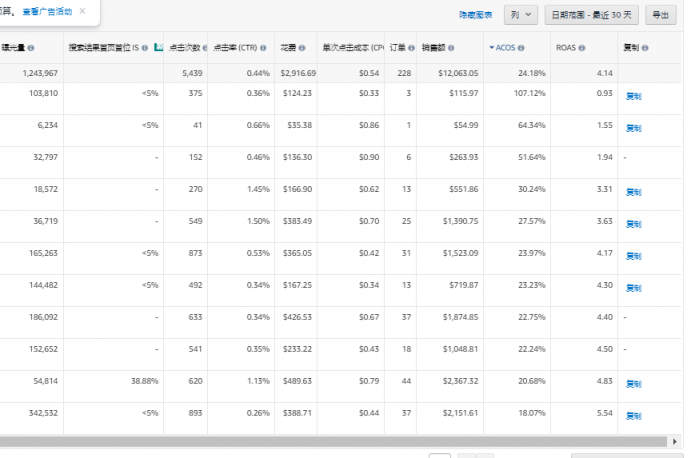
Task: Click ACOS sort arrow in header
Action: [x=492, y=47]
